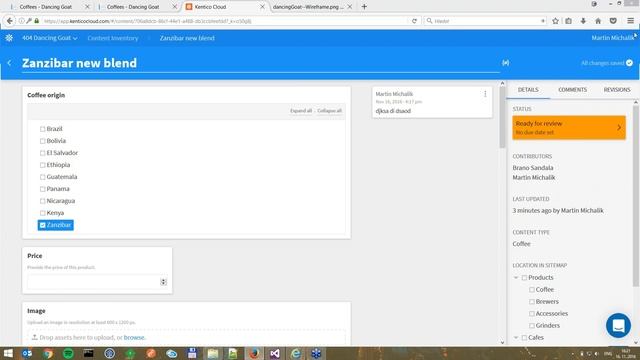Close the Kentico Cloud tab

click(x=262, y=7)
